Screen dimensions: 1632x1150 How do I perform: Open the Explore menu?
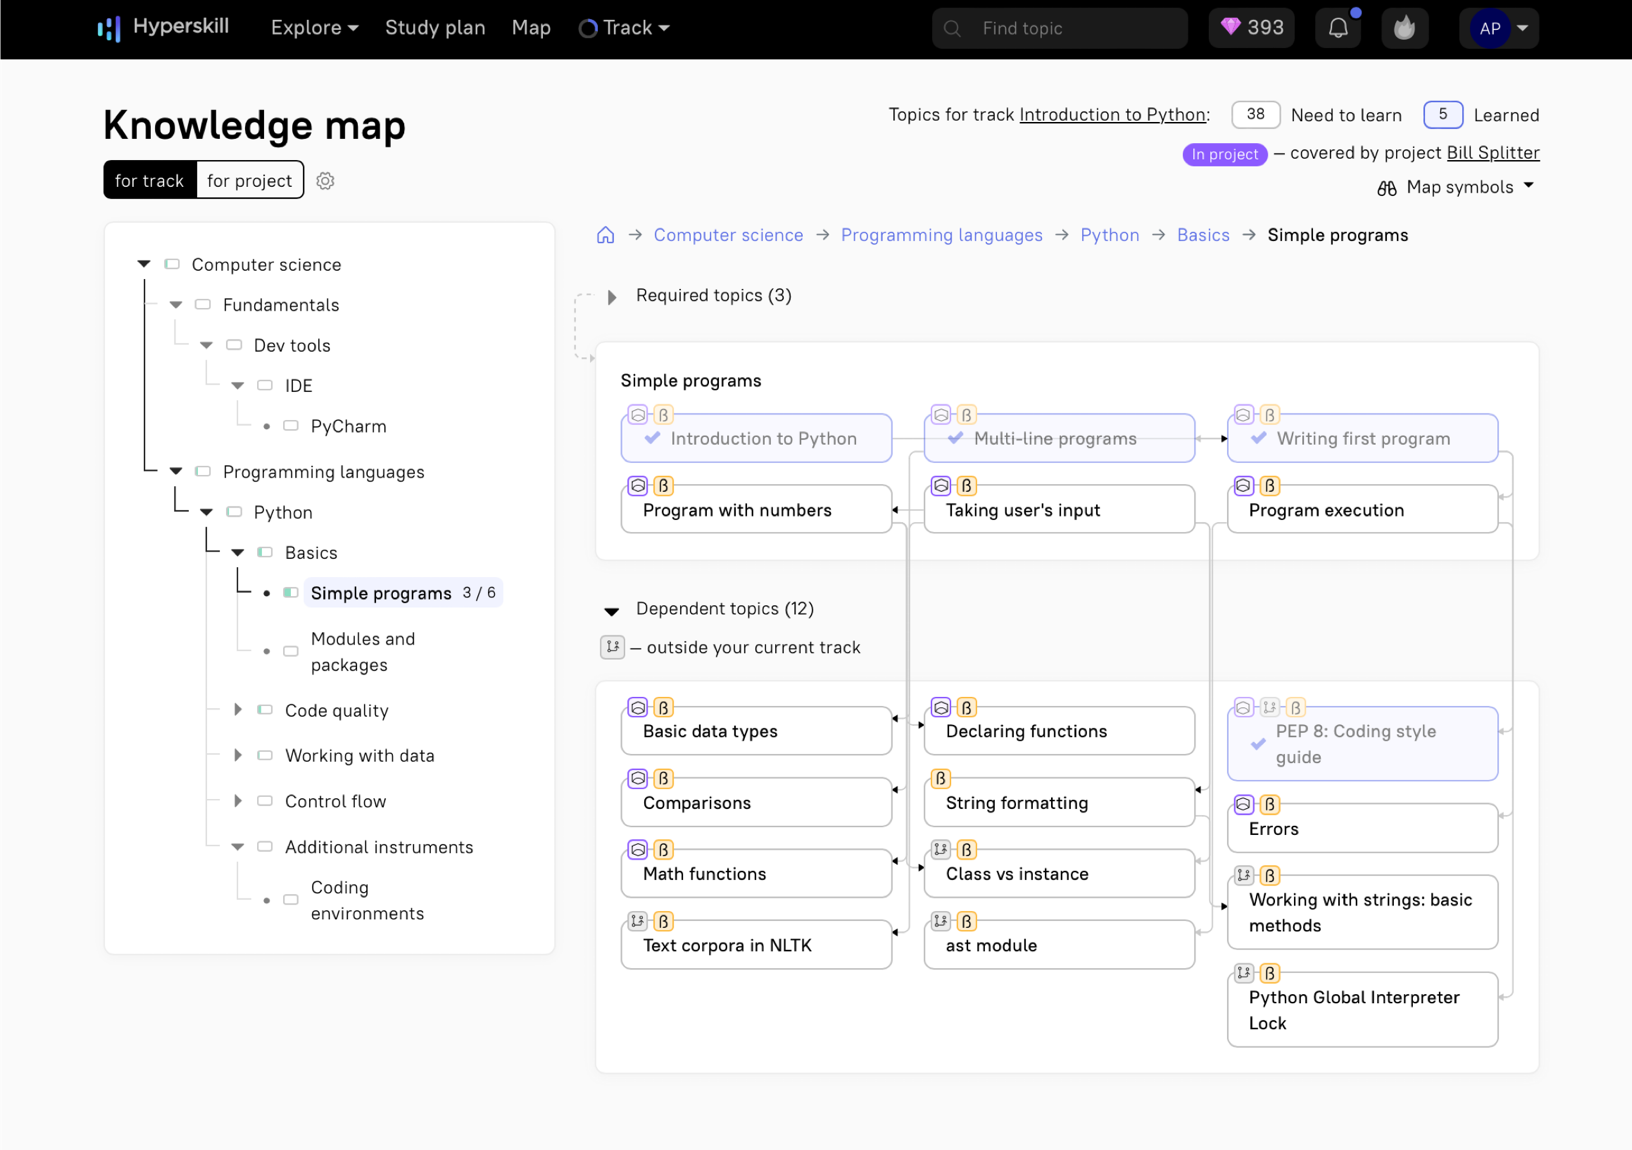pos(313,27)
